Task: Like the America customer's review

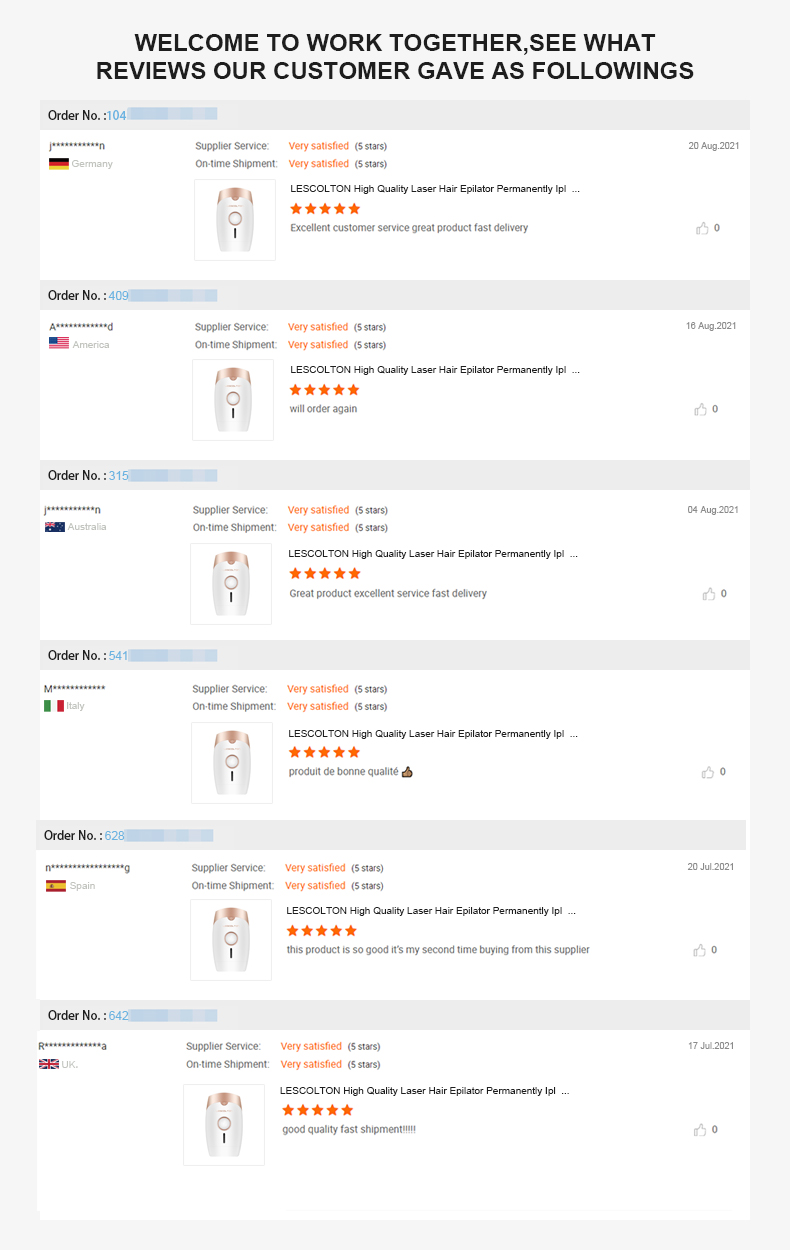Action: pos(701,409)
